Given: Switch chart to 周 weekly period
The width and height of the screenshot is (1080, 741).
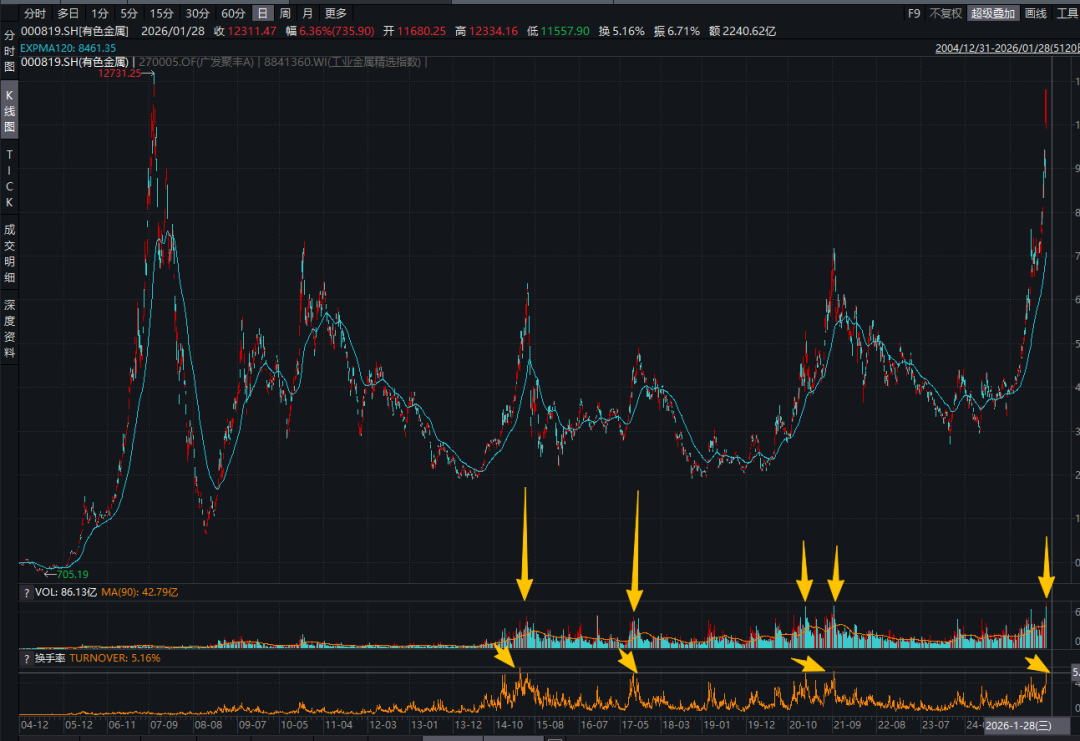Looking at the screenshot, I should pos(285,13).
